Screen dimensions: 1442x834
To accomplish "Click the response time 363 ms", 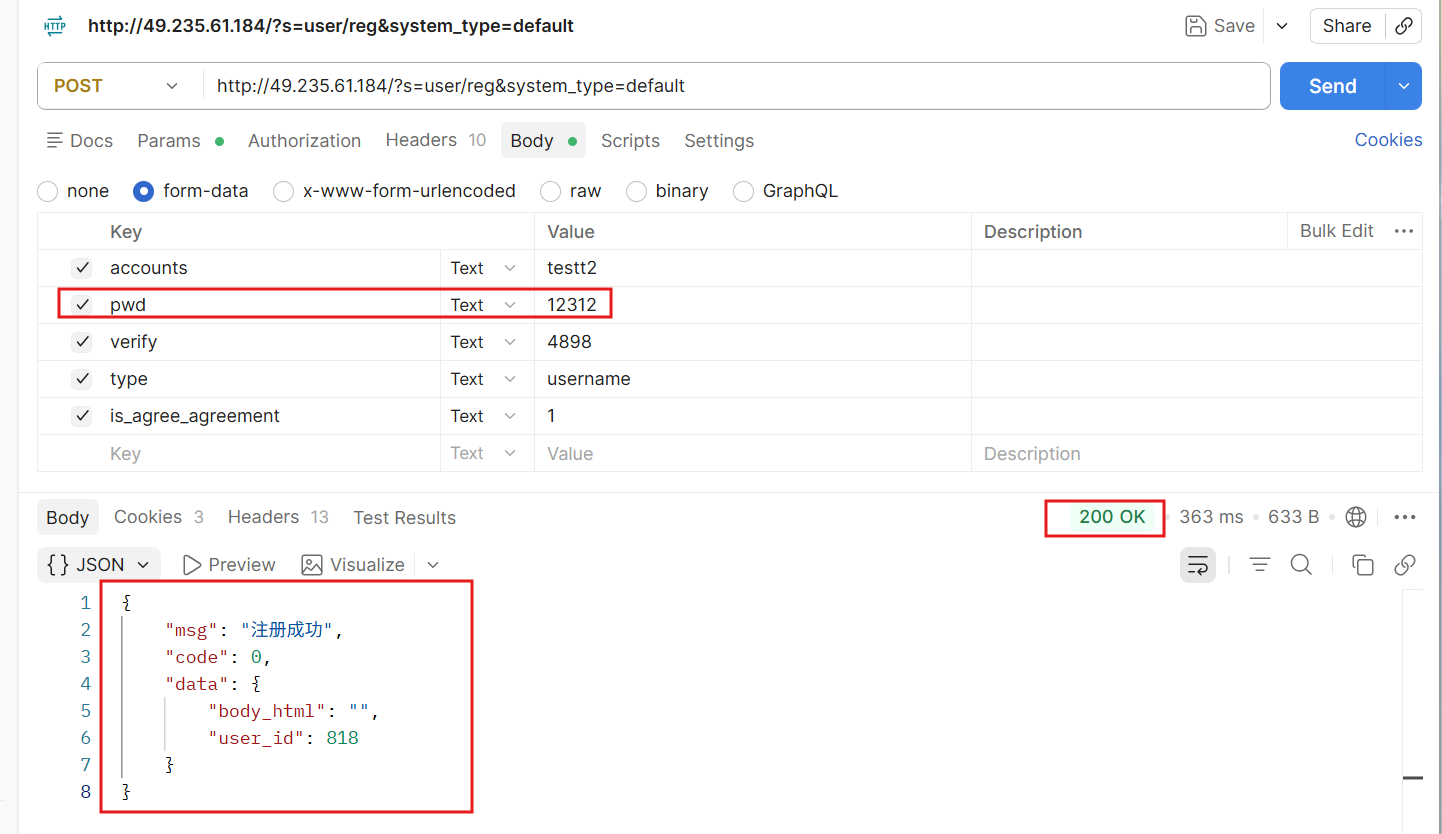I will 1211,517.
